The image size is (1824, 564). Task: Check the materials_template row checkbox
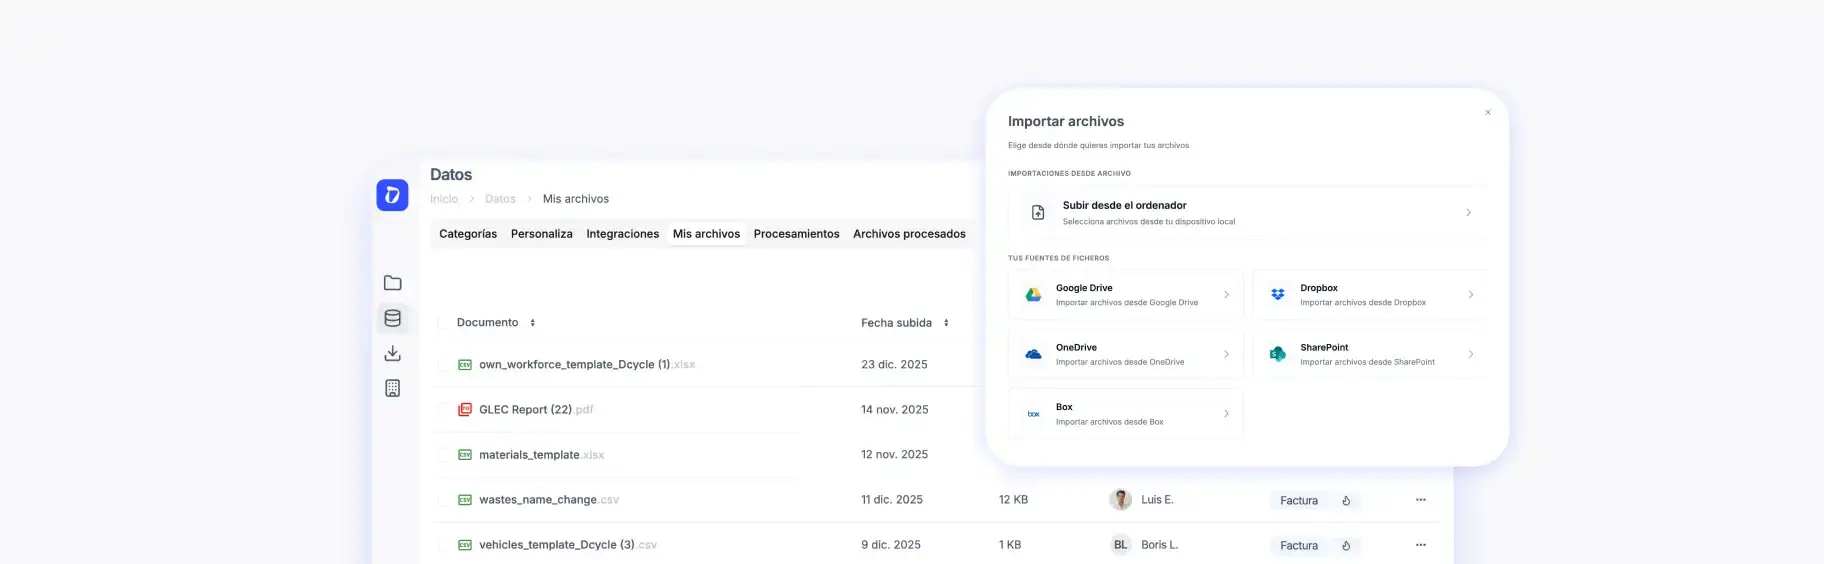click(444, 455)
